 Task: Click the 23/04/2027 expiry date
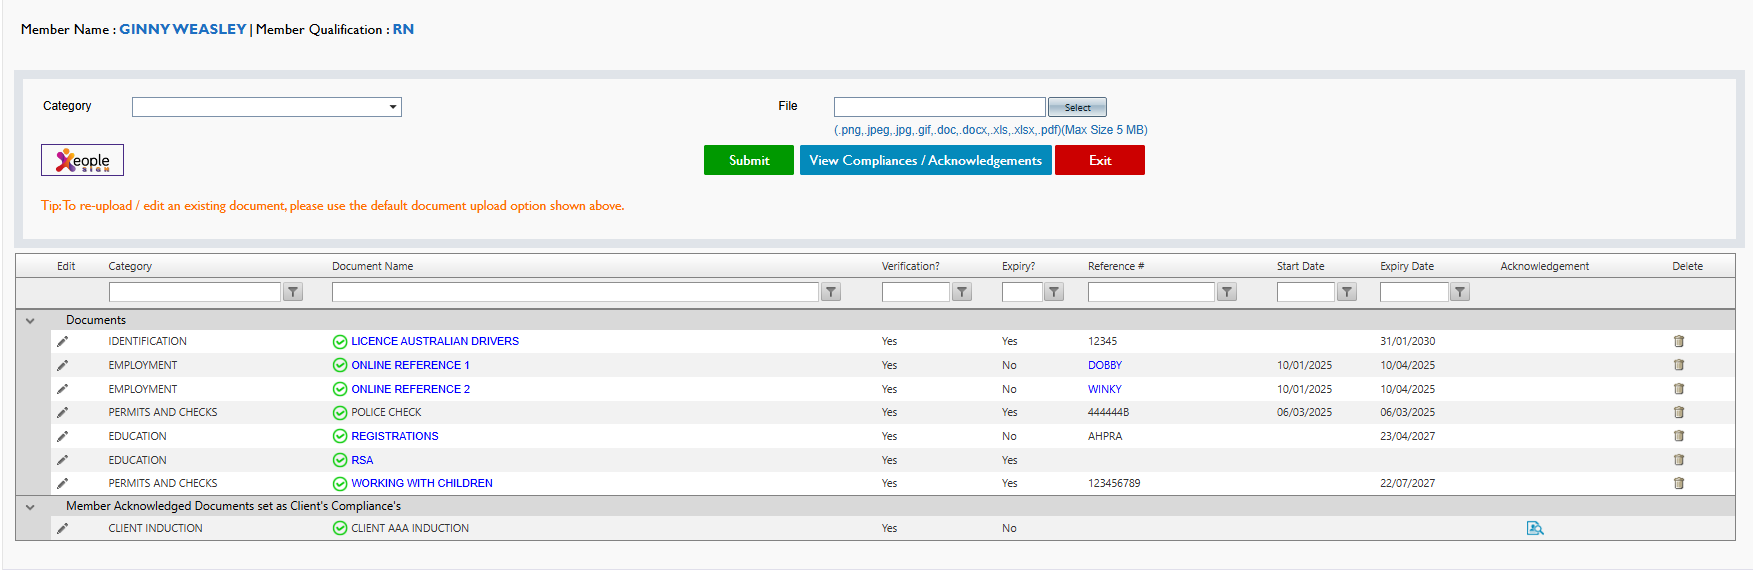pyautogui.click(x=1407, y=436)
